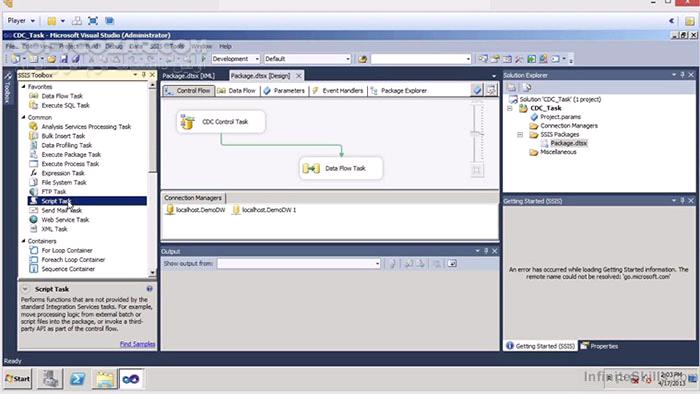The height and width of the screenshot is (394, 700).
Task: Click zoom-to-fit button on design canvas
Action: coord(477,170)
